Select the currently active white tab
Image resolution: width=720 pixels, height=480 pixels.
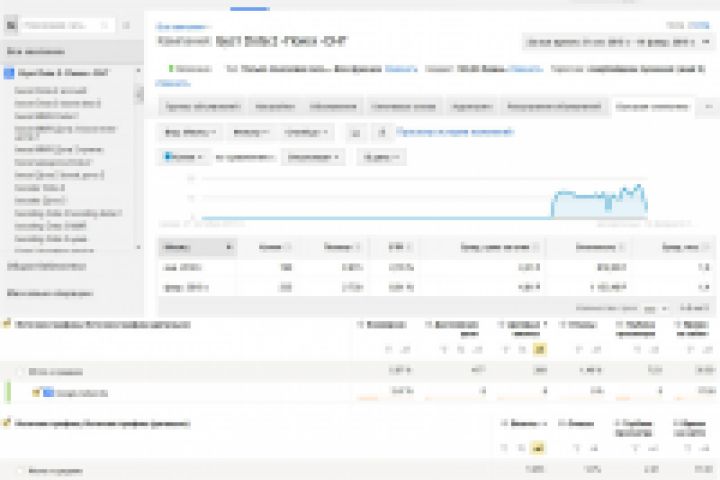[x=652, y=107]
